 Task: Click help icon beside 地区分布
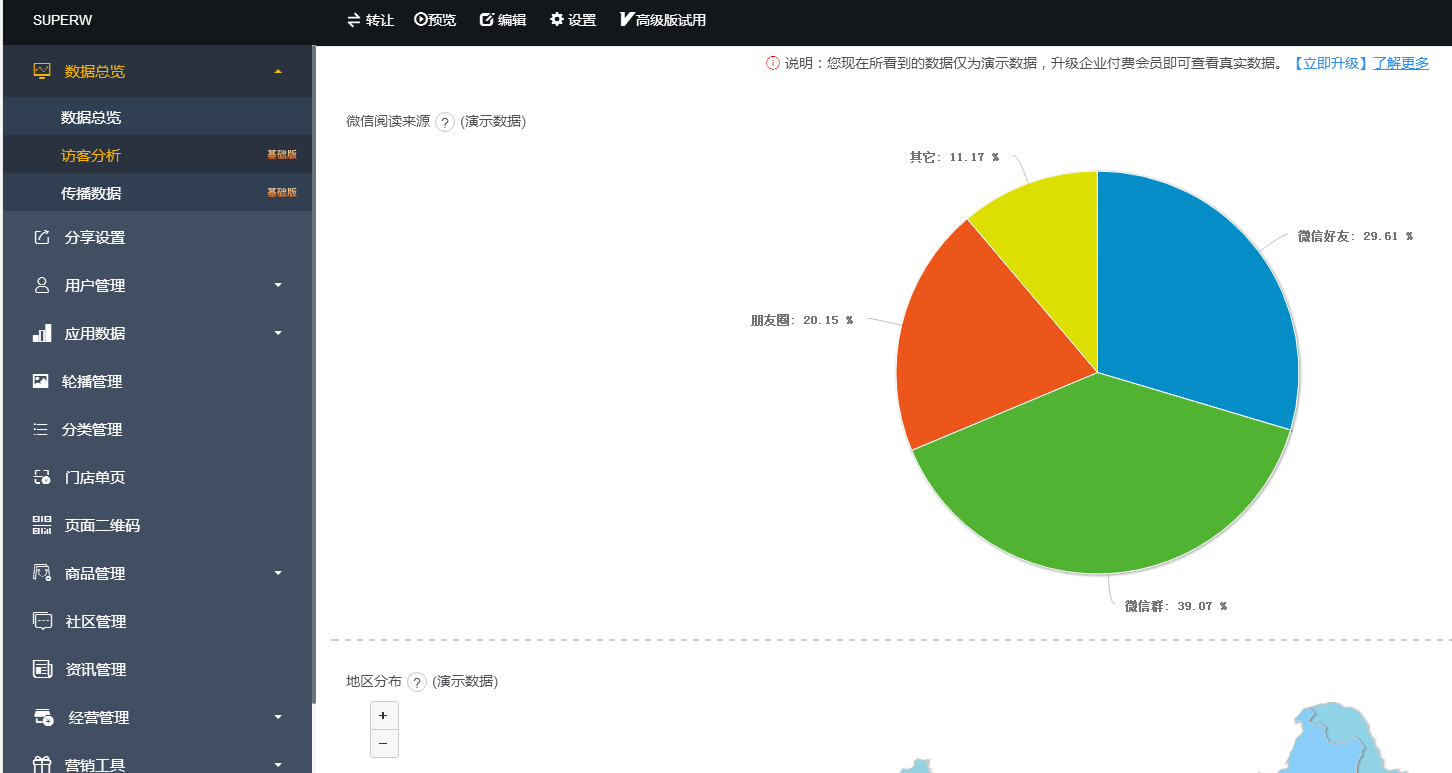(417, 682)
